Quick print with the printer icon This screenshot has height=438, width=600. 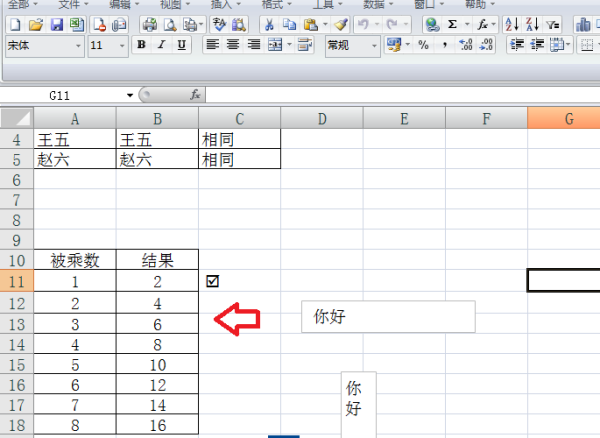[150, 25]
